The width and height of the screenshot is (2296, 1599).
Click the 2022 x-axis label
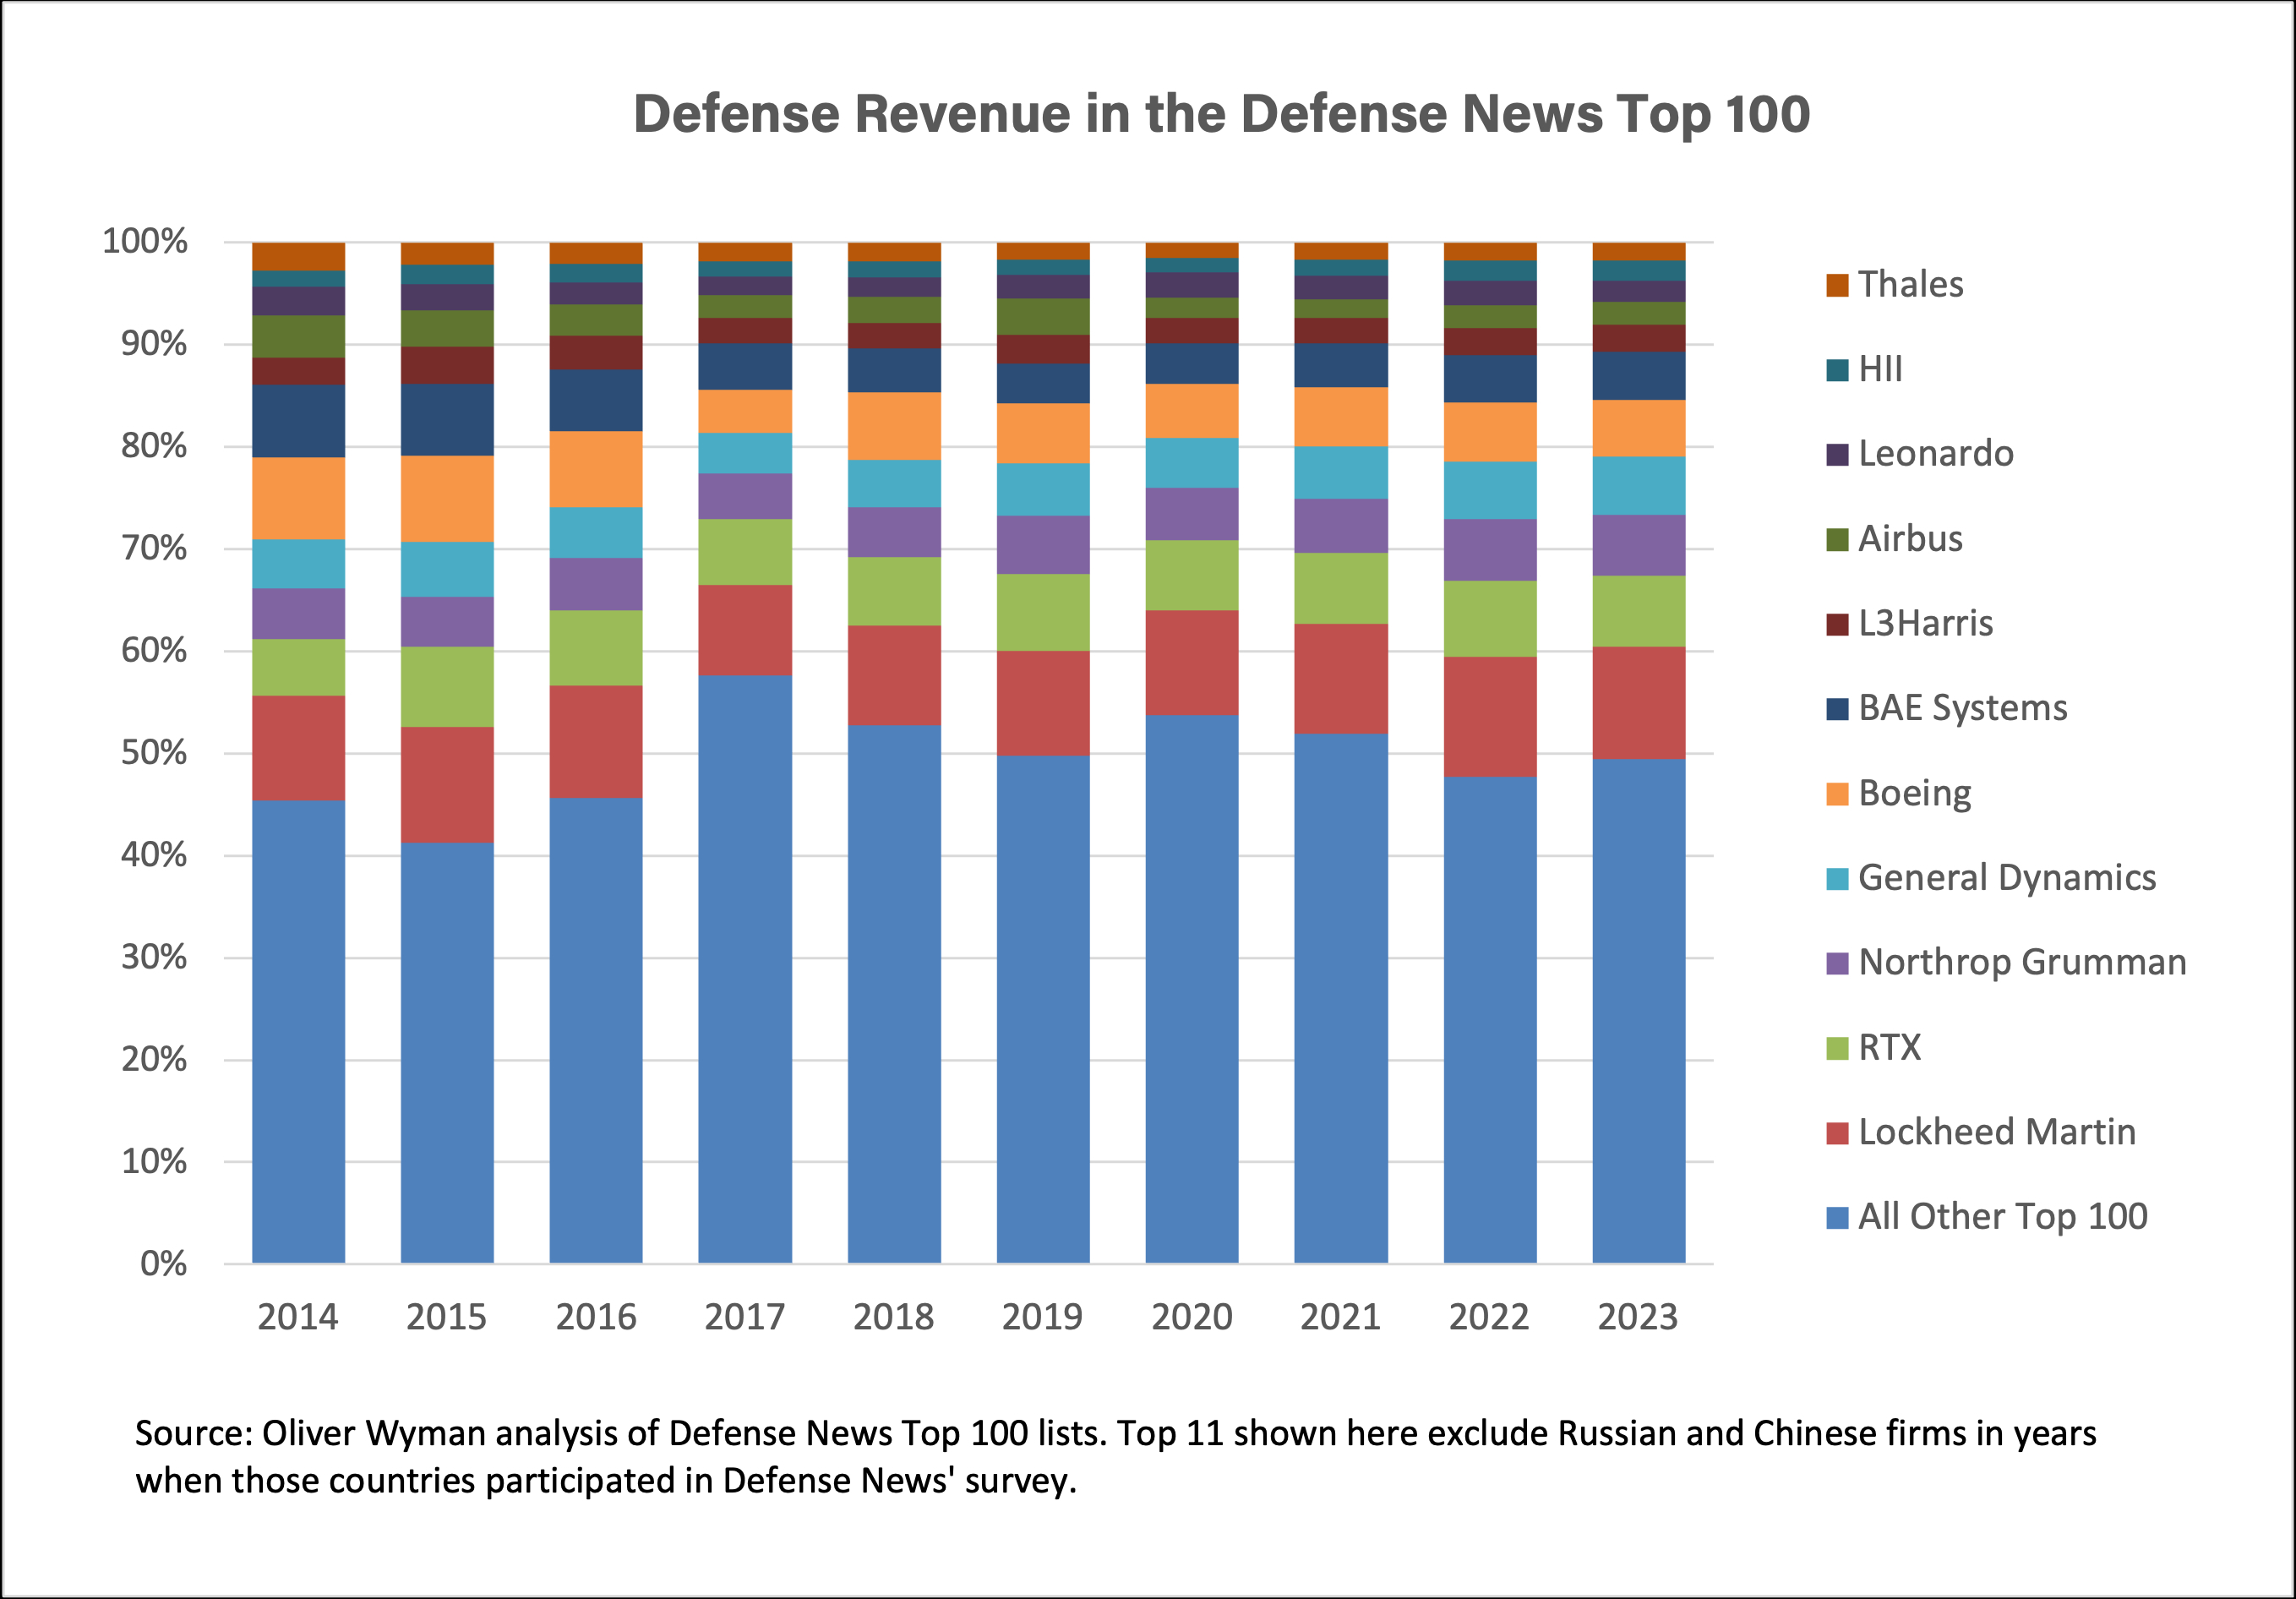[x=1490, y=1317]
